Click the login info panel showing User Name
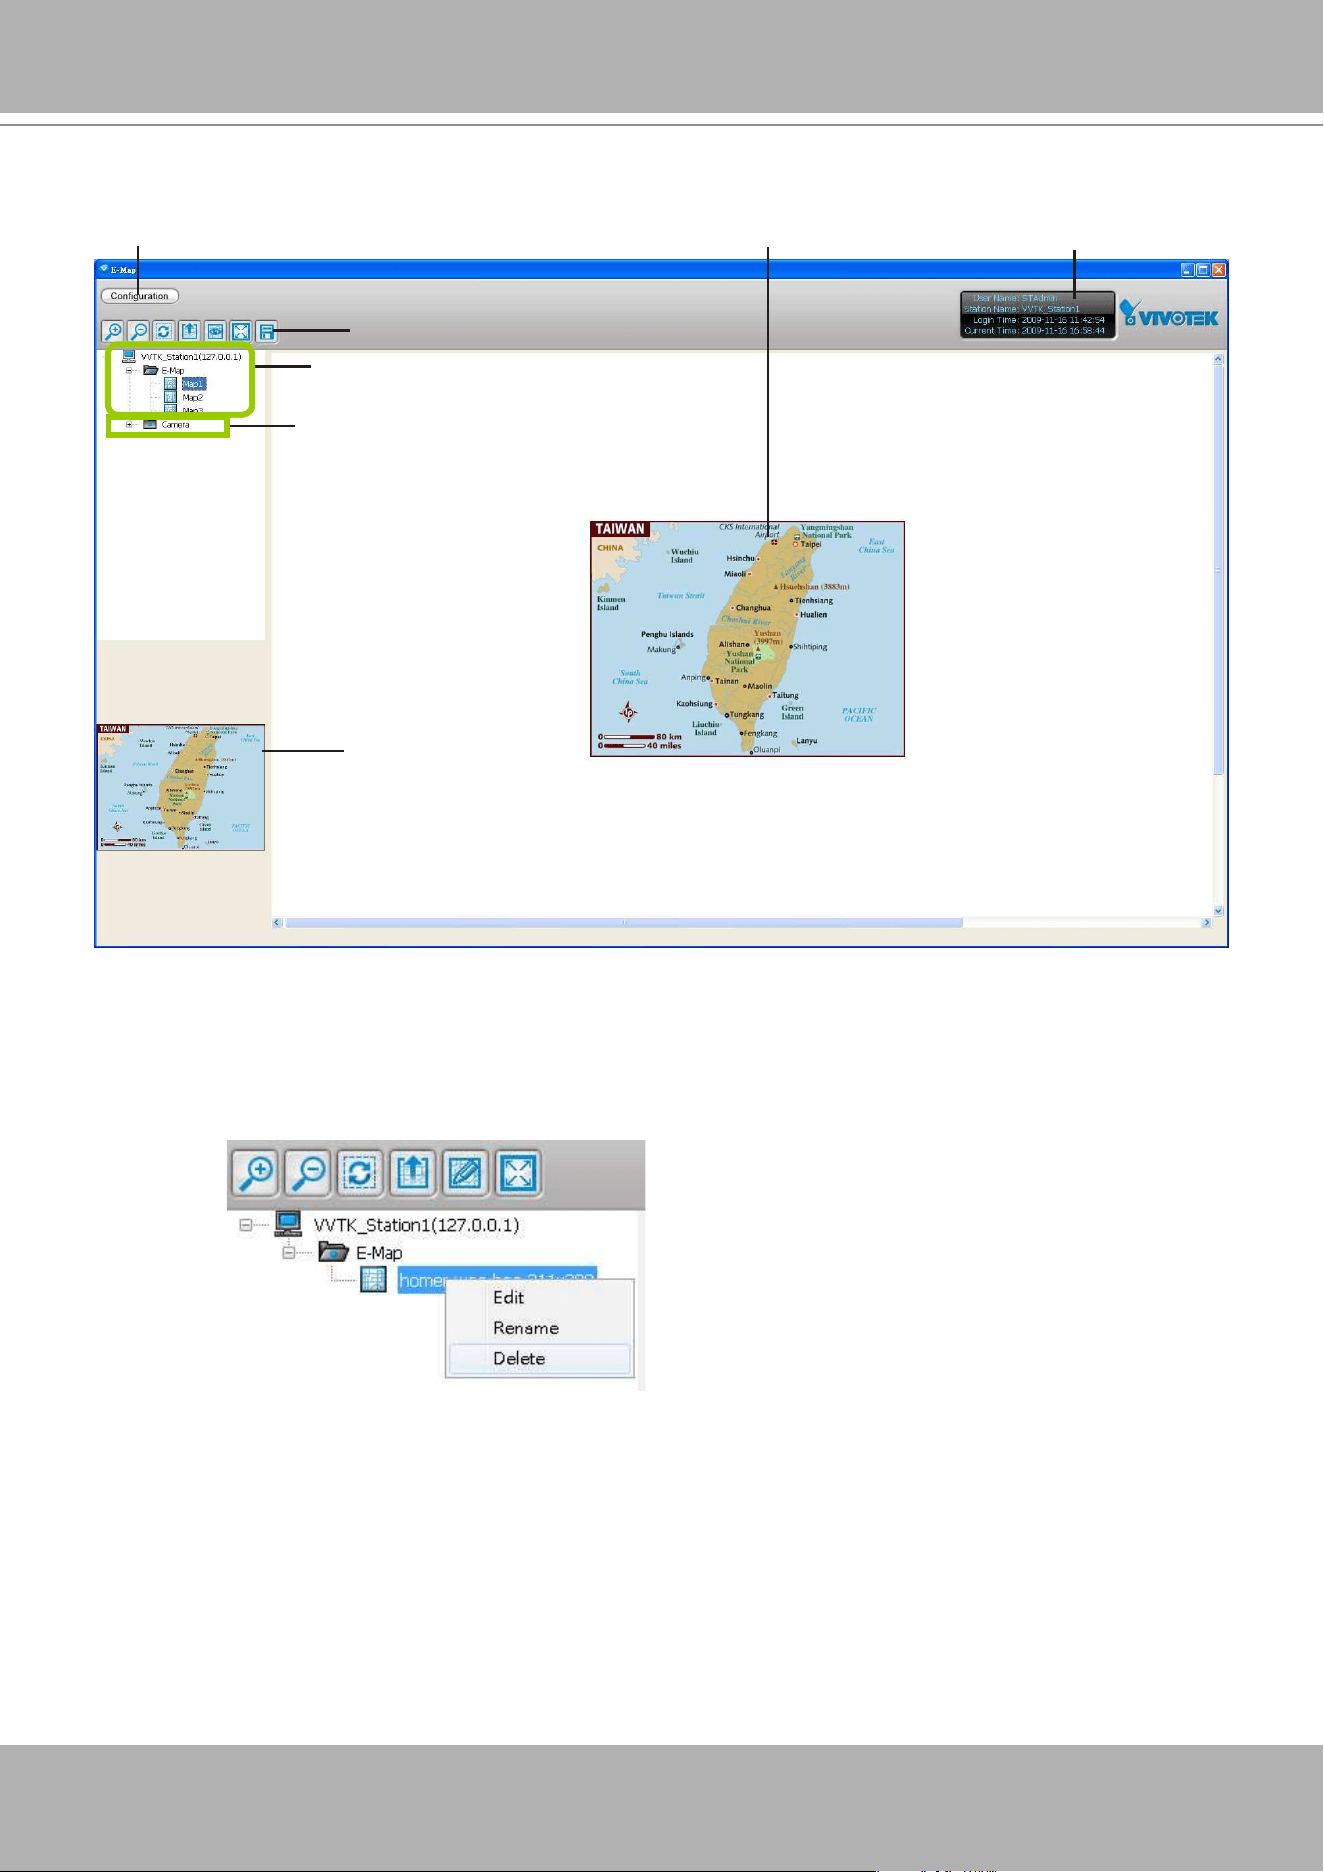Image resolution: width=1324 pixels, height=1872 pixels. (x=1037, y=315)
